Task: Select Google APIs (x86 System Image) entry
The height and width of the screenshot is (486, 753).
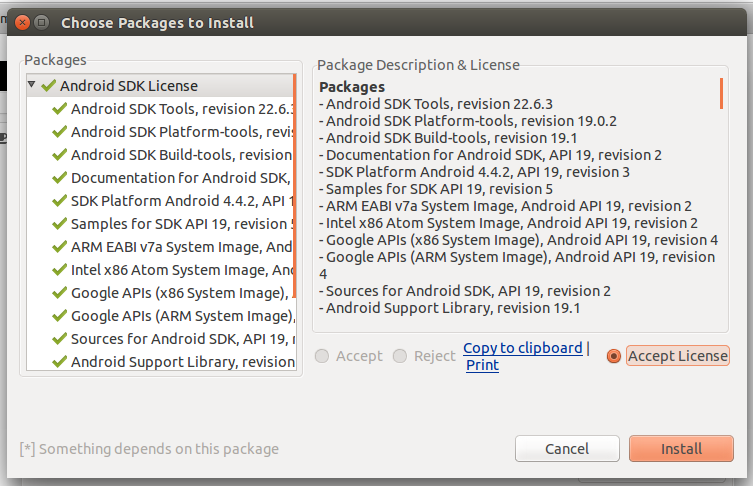Action: coord(180,293)
